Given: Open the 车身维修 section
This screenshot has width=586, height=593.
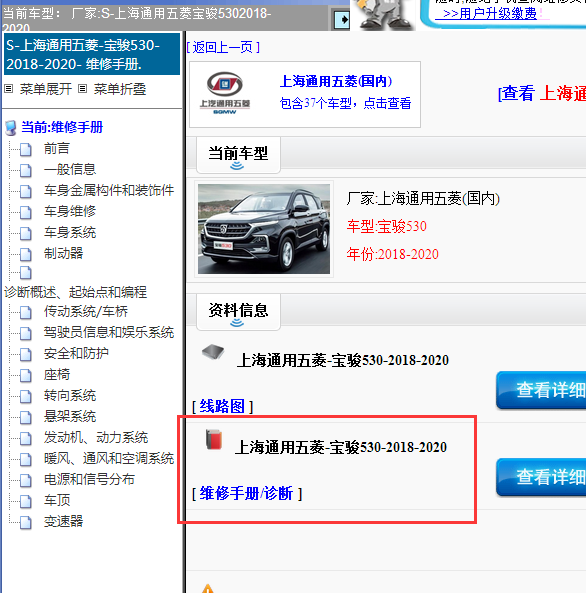Looking at the screenshot, I should pos(70,211).
